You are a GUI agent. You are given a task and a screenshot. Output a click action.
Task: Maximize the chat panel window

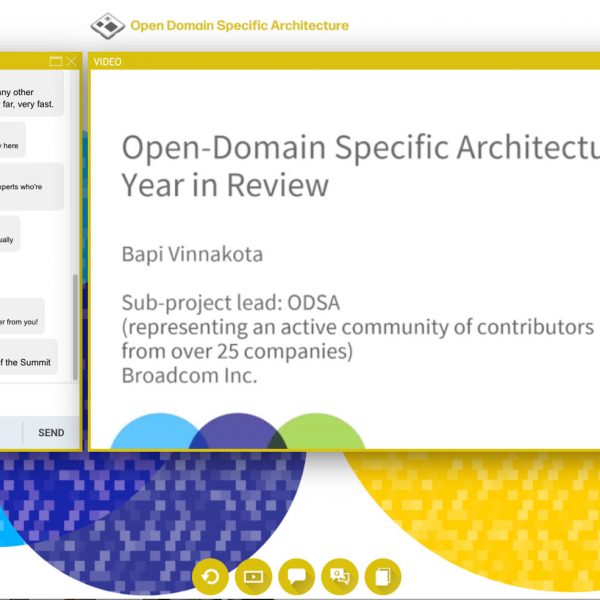pos(56,62)
